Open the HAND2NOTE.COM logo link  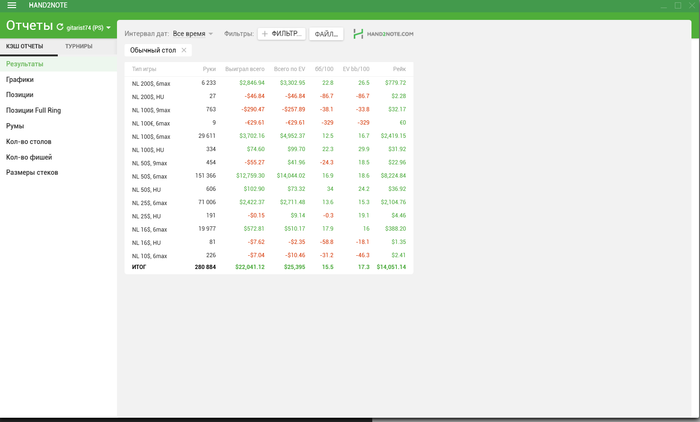(383, 34)
